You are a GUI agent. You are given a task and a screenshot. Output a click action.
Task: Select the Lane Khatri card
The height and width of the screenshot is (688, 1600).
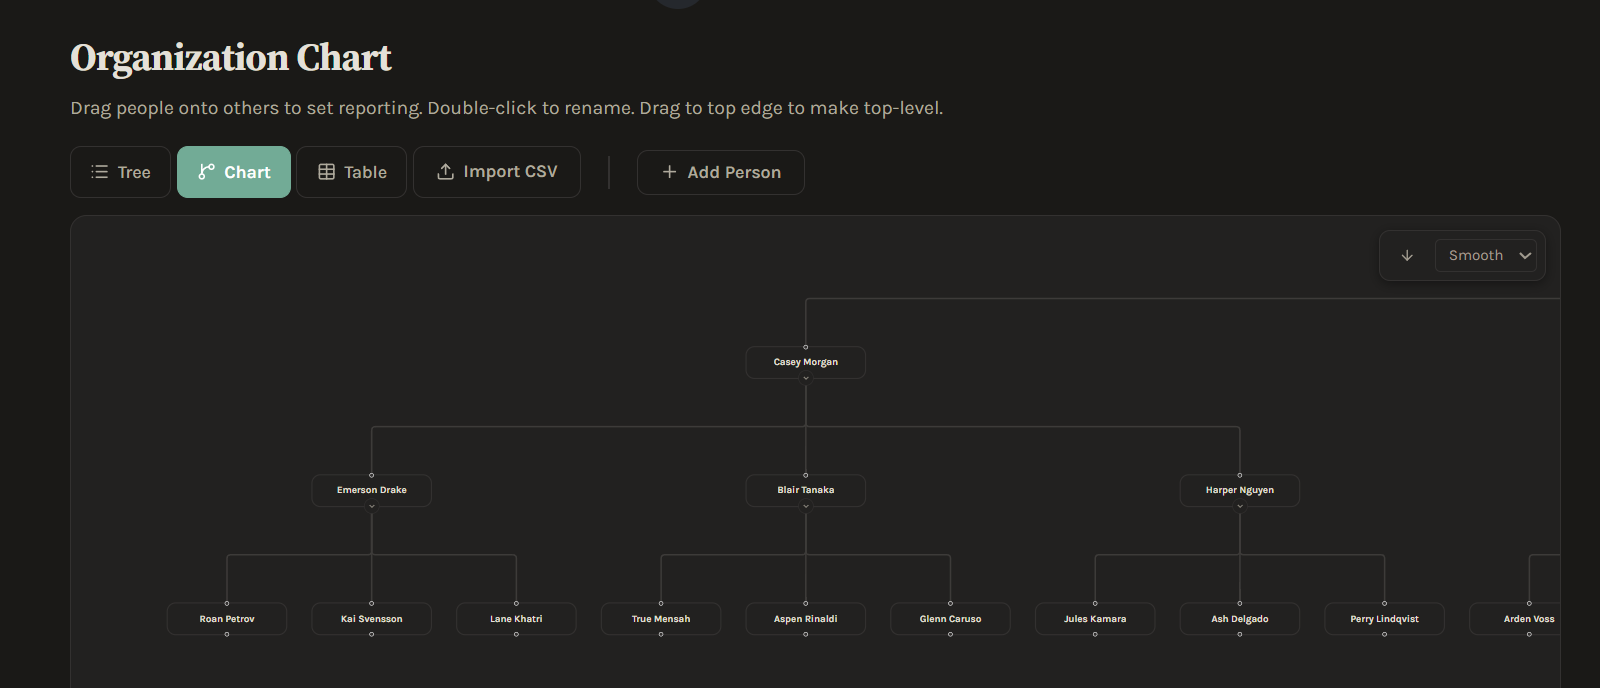point(516,619)
